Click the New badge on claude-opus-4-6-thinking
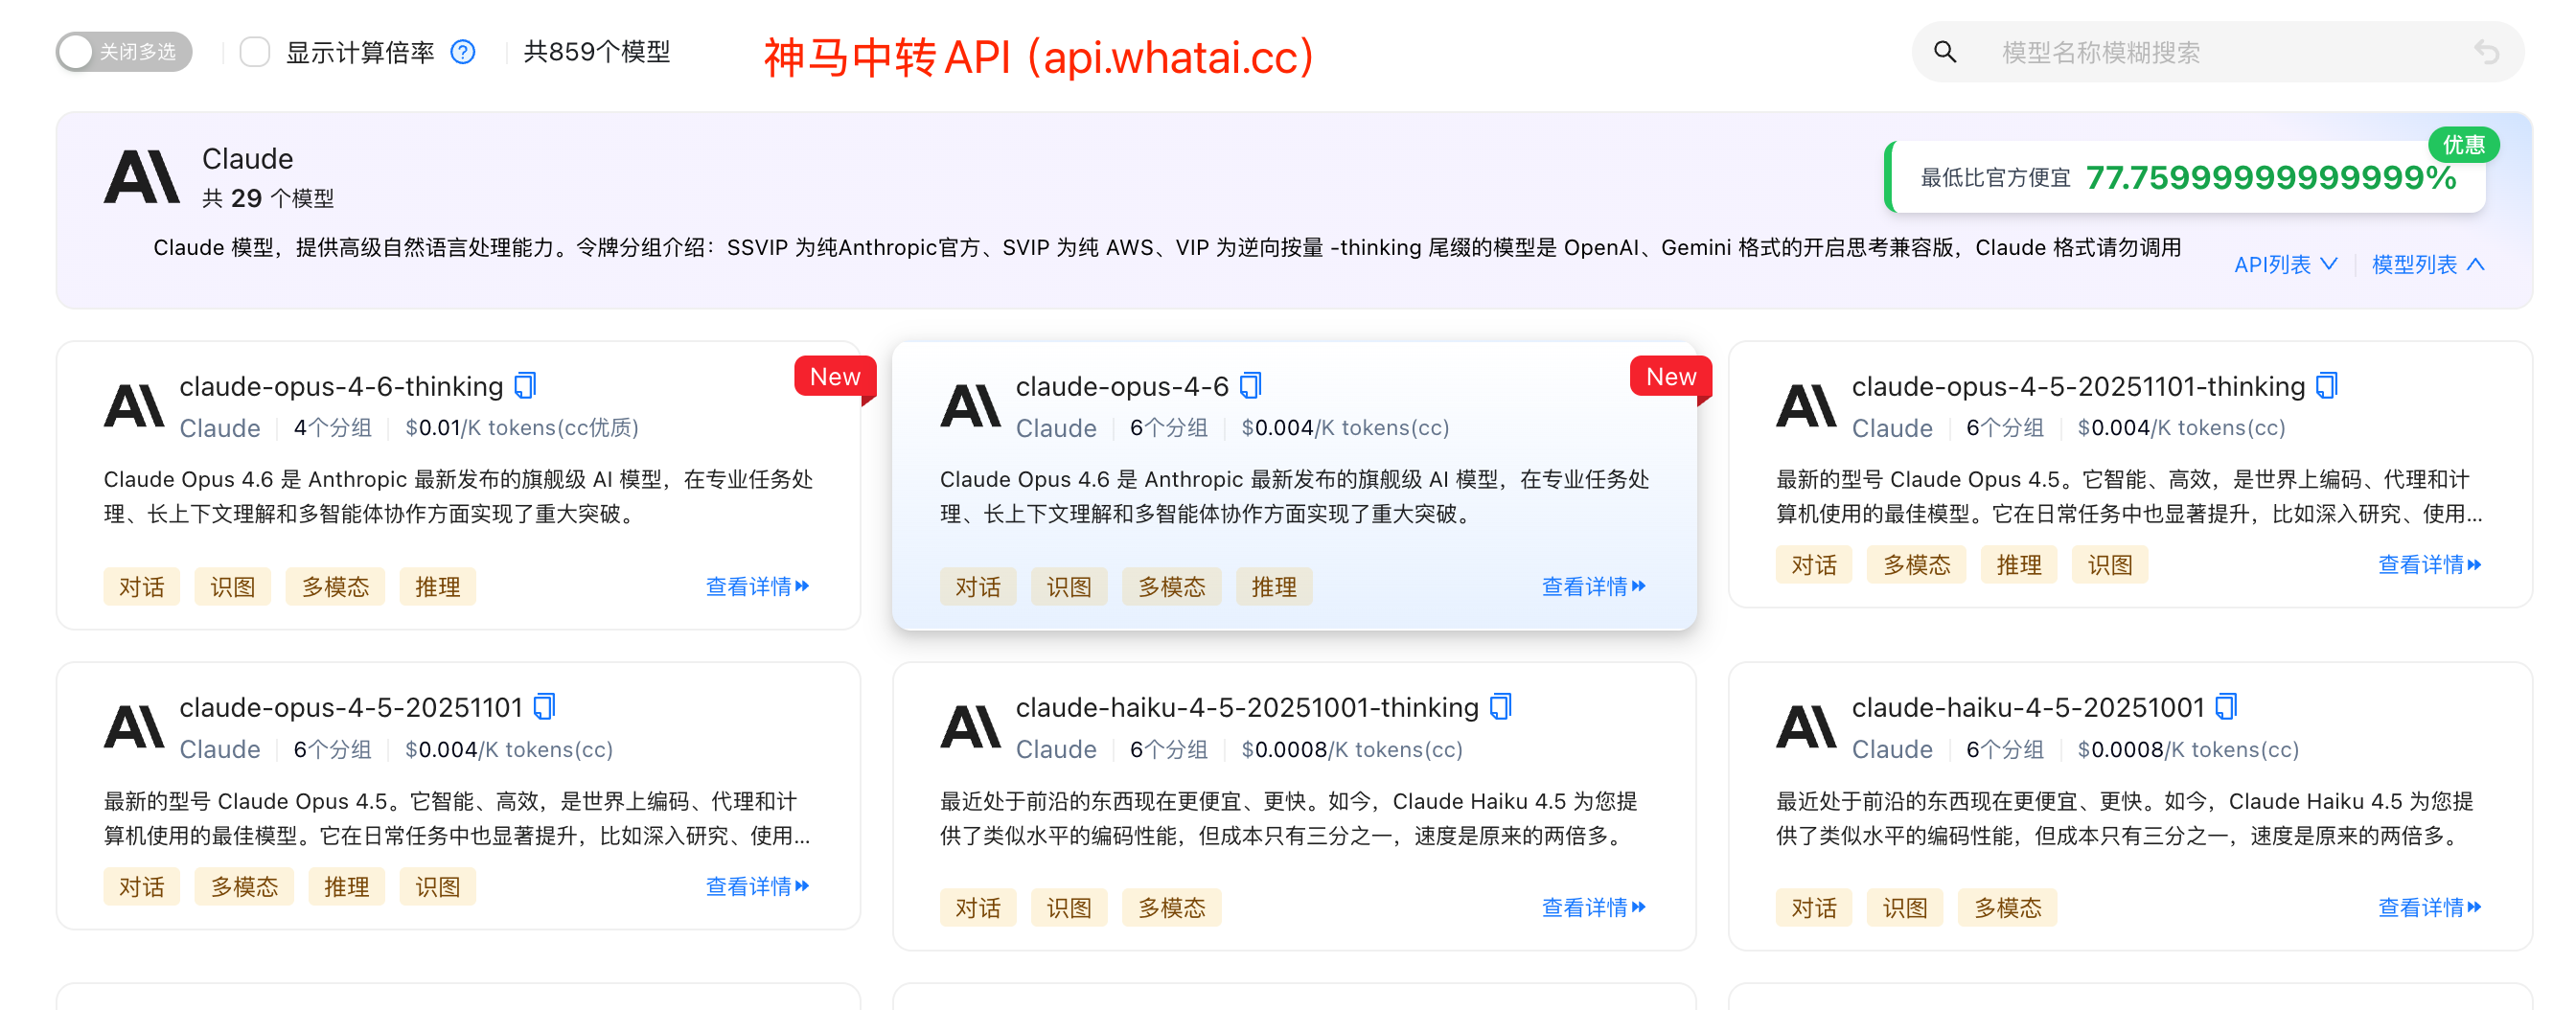Screen dimensions: 2576x1010 coord(835,377)
